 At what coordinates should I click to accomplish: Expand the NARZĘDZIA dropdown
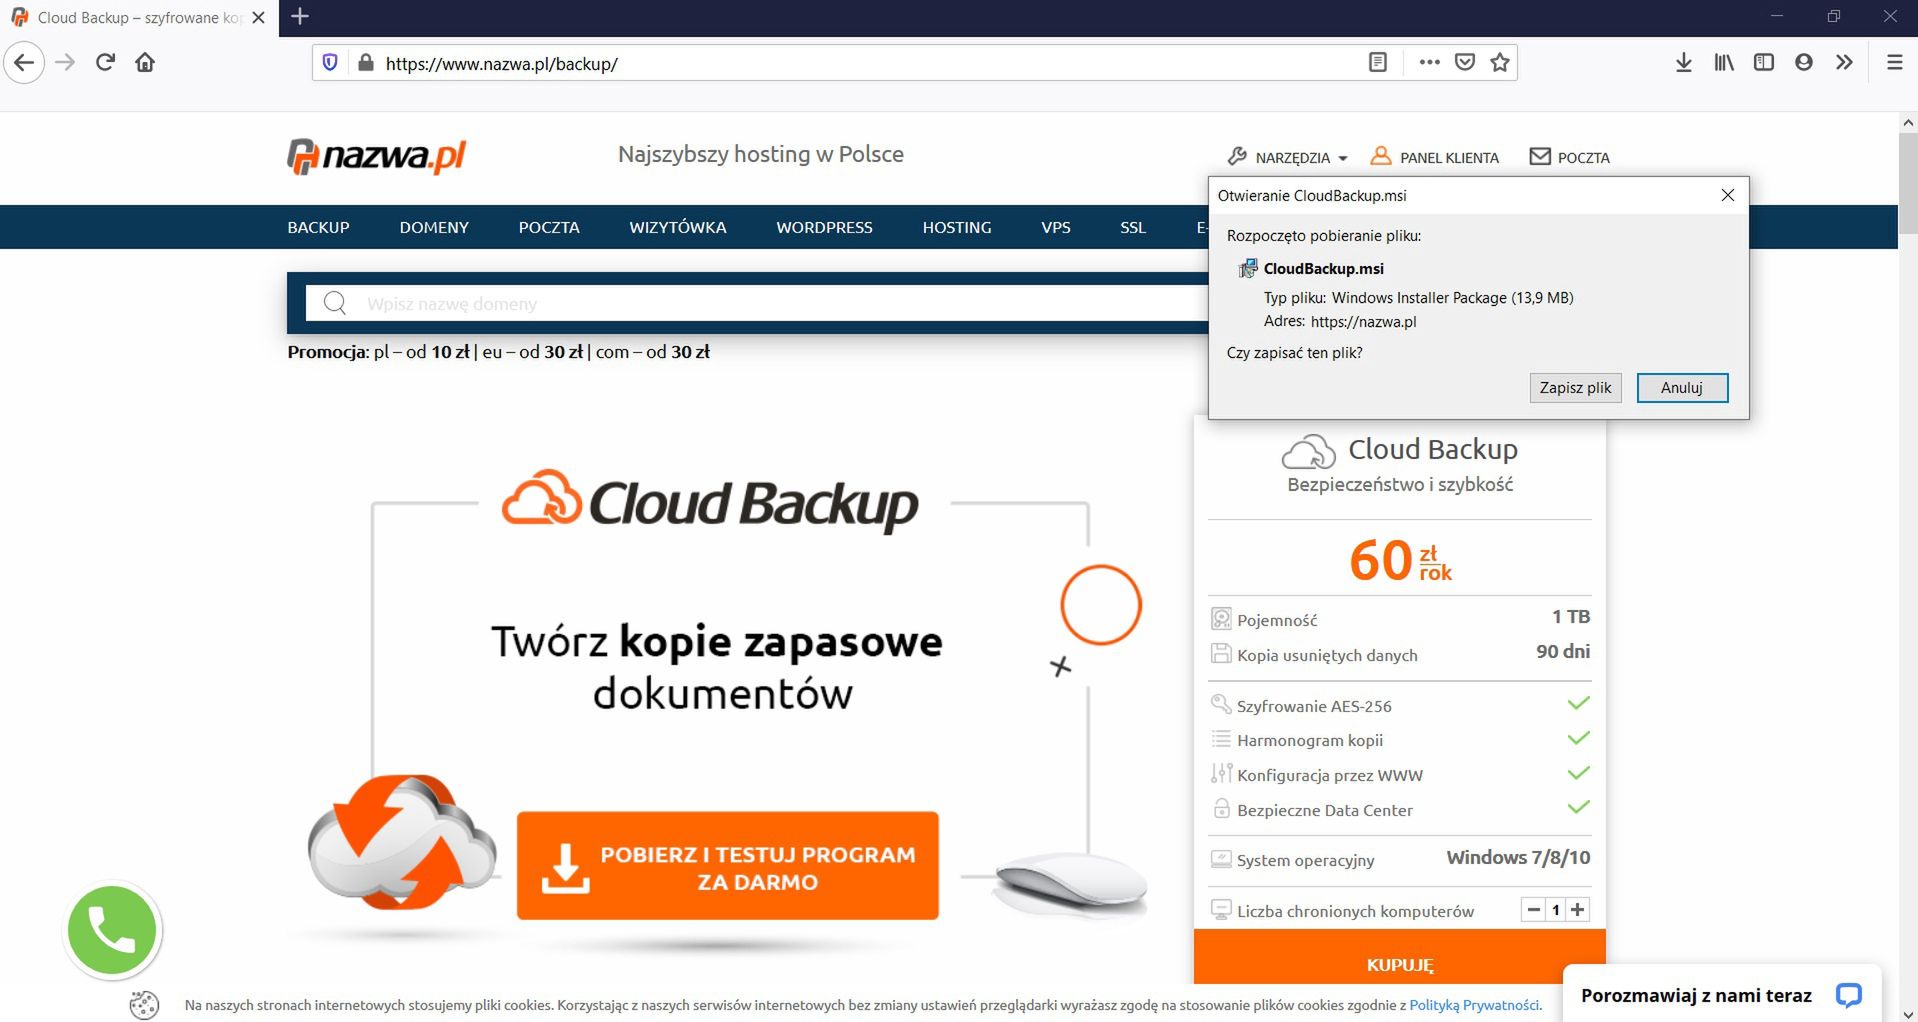pyautogui.click(x=1288, y=157)
